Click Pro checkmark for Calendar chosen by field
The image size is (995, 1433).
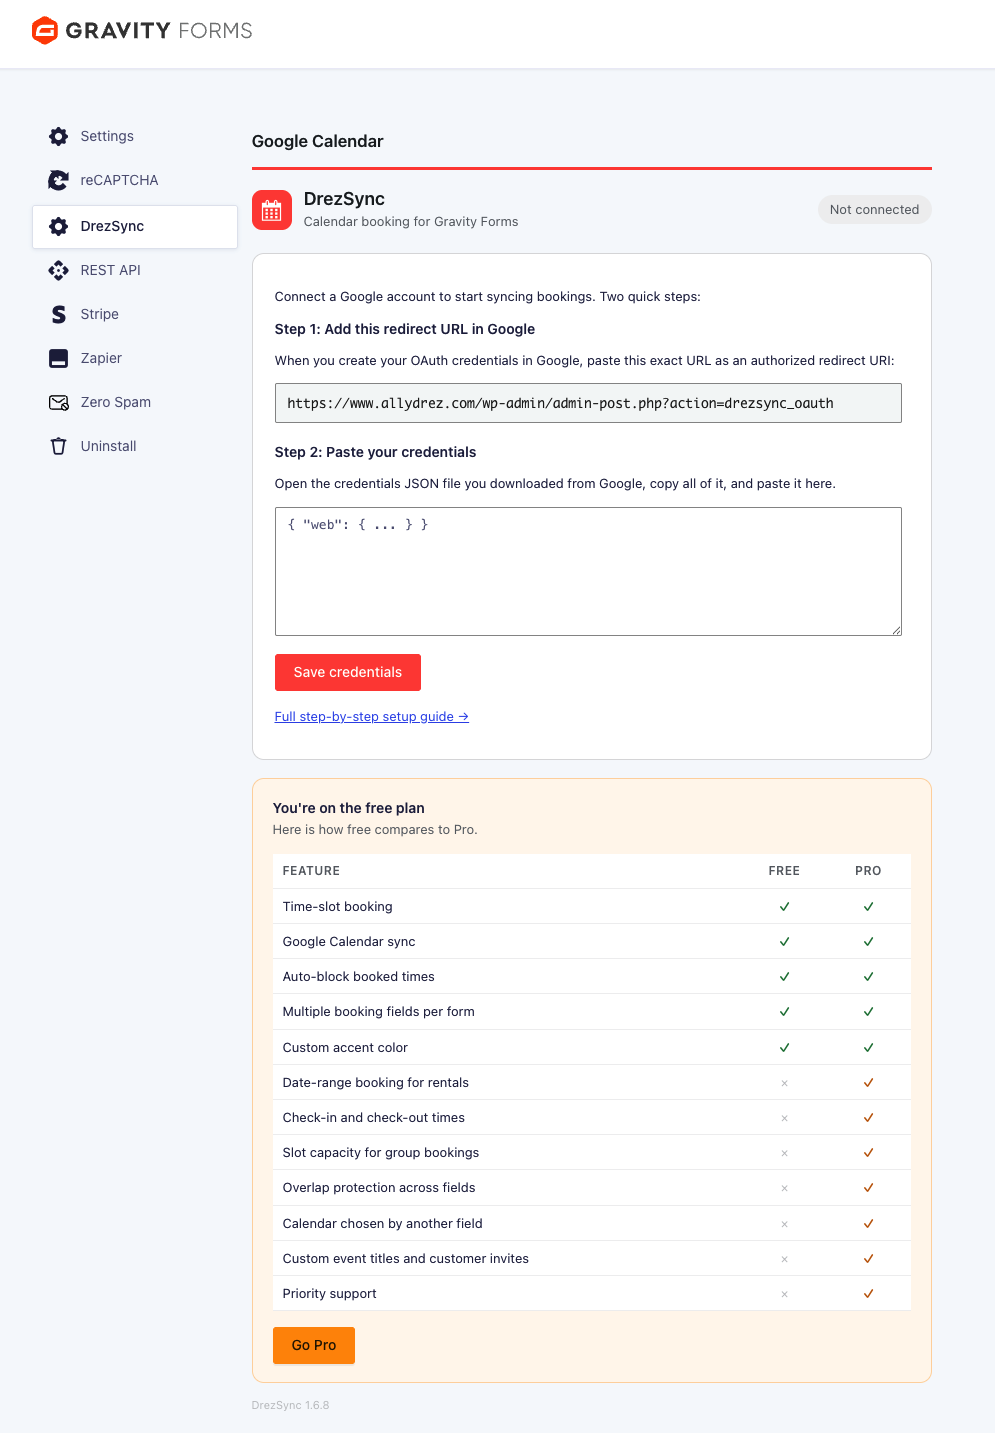point(868,1223)
